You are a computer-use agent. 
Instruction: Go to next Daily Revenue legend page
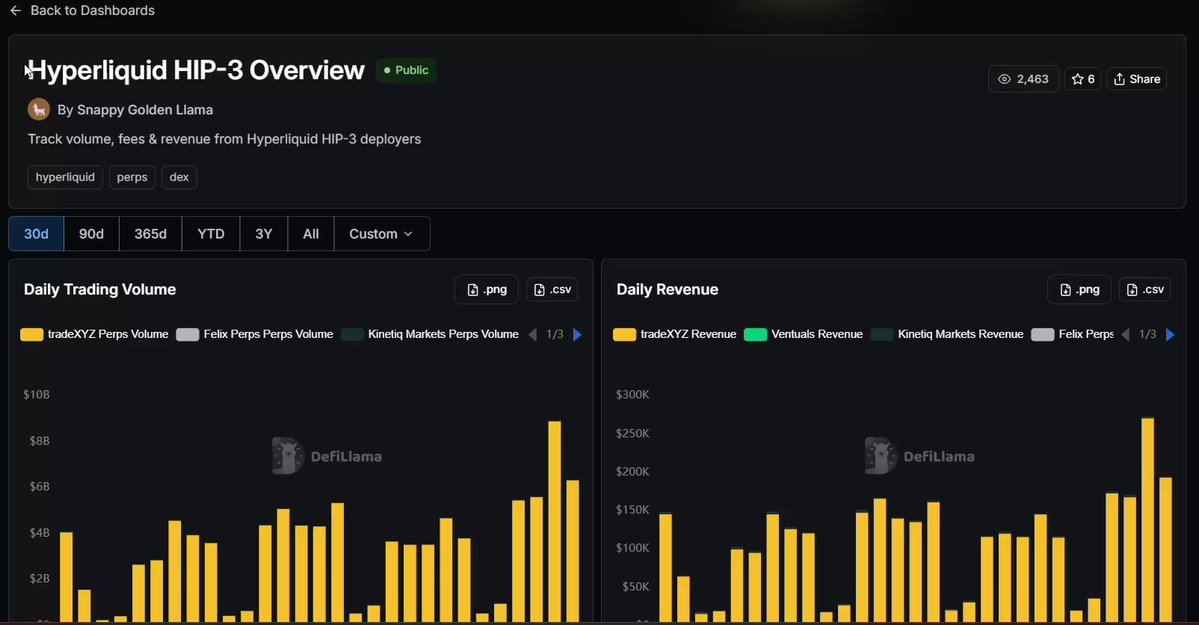click(1170, 334)
